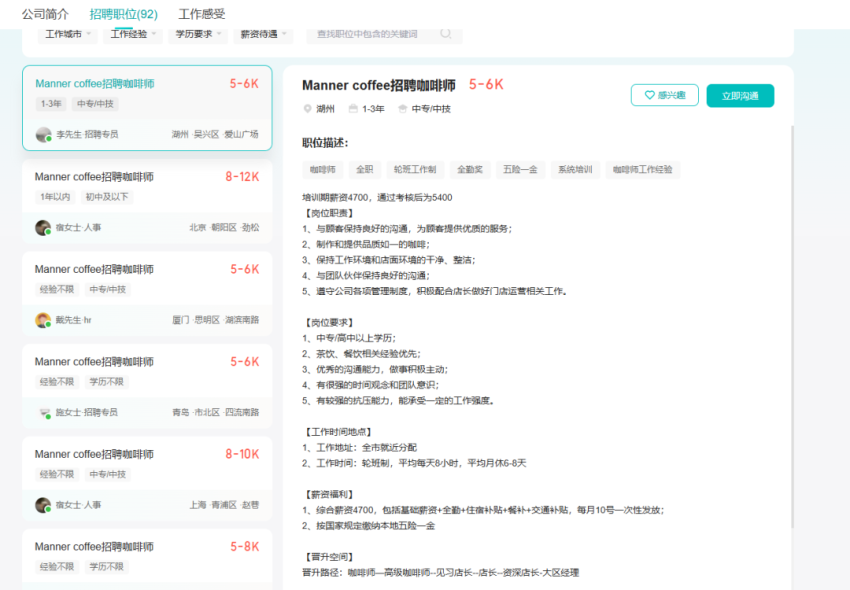
Task: Open the 青岛 市北区 job card title
Action: point(94,362)
